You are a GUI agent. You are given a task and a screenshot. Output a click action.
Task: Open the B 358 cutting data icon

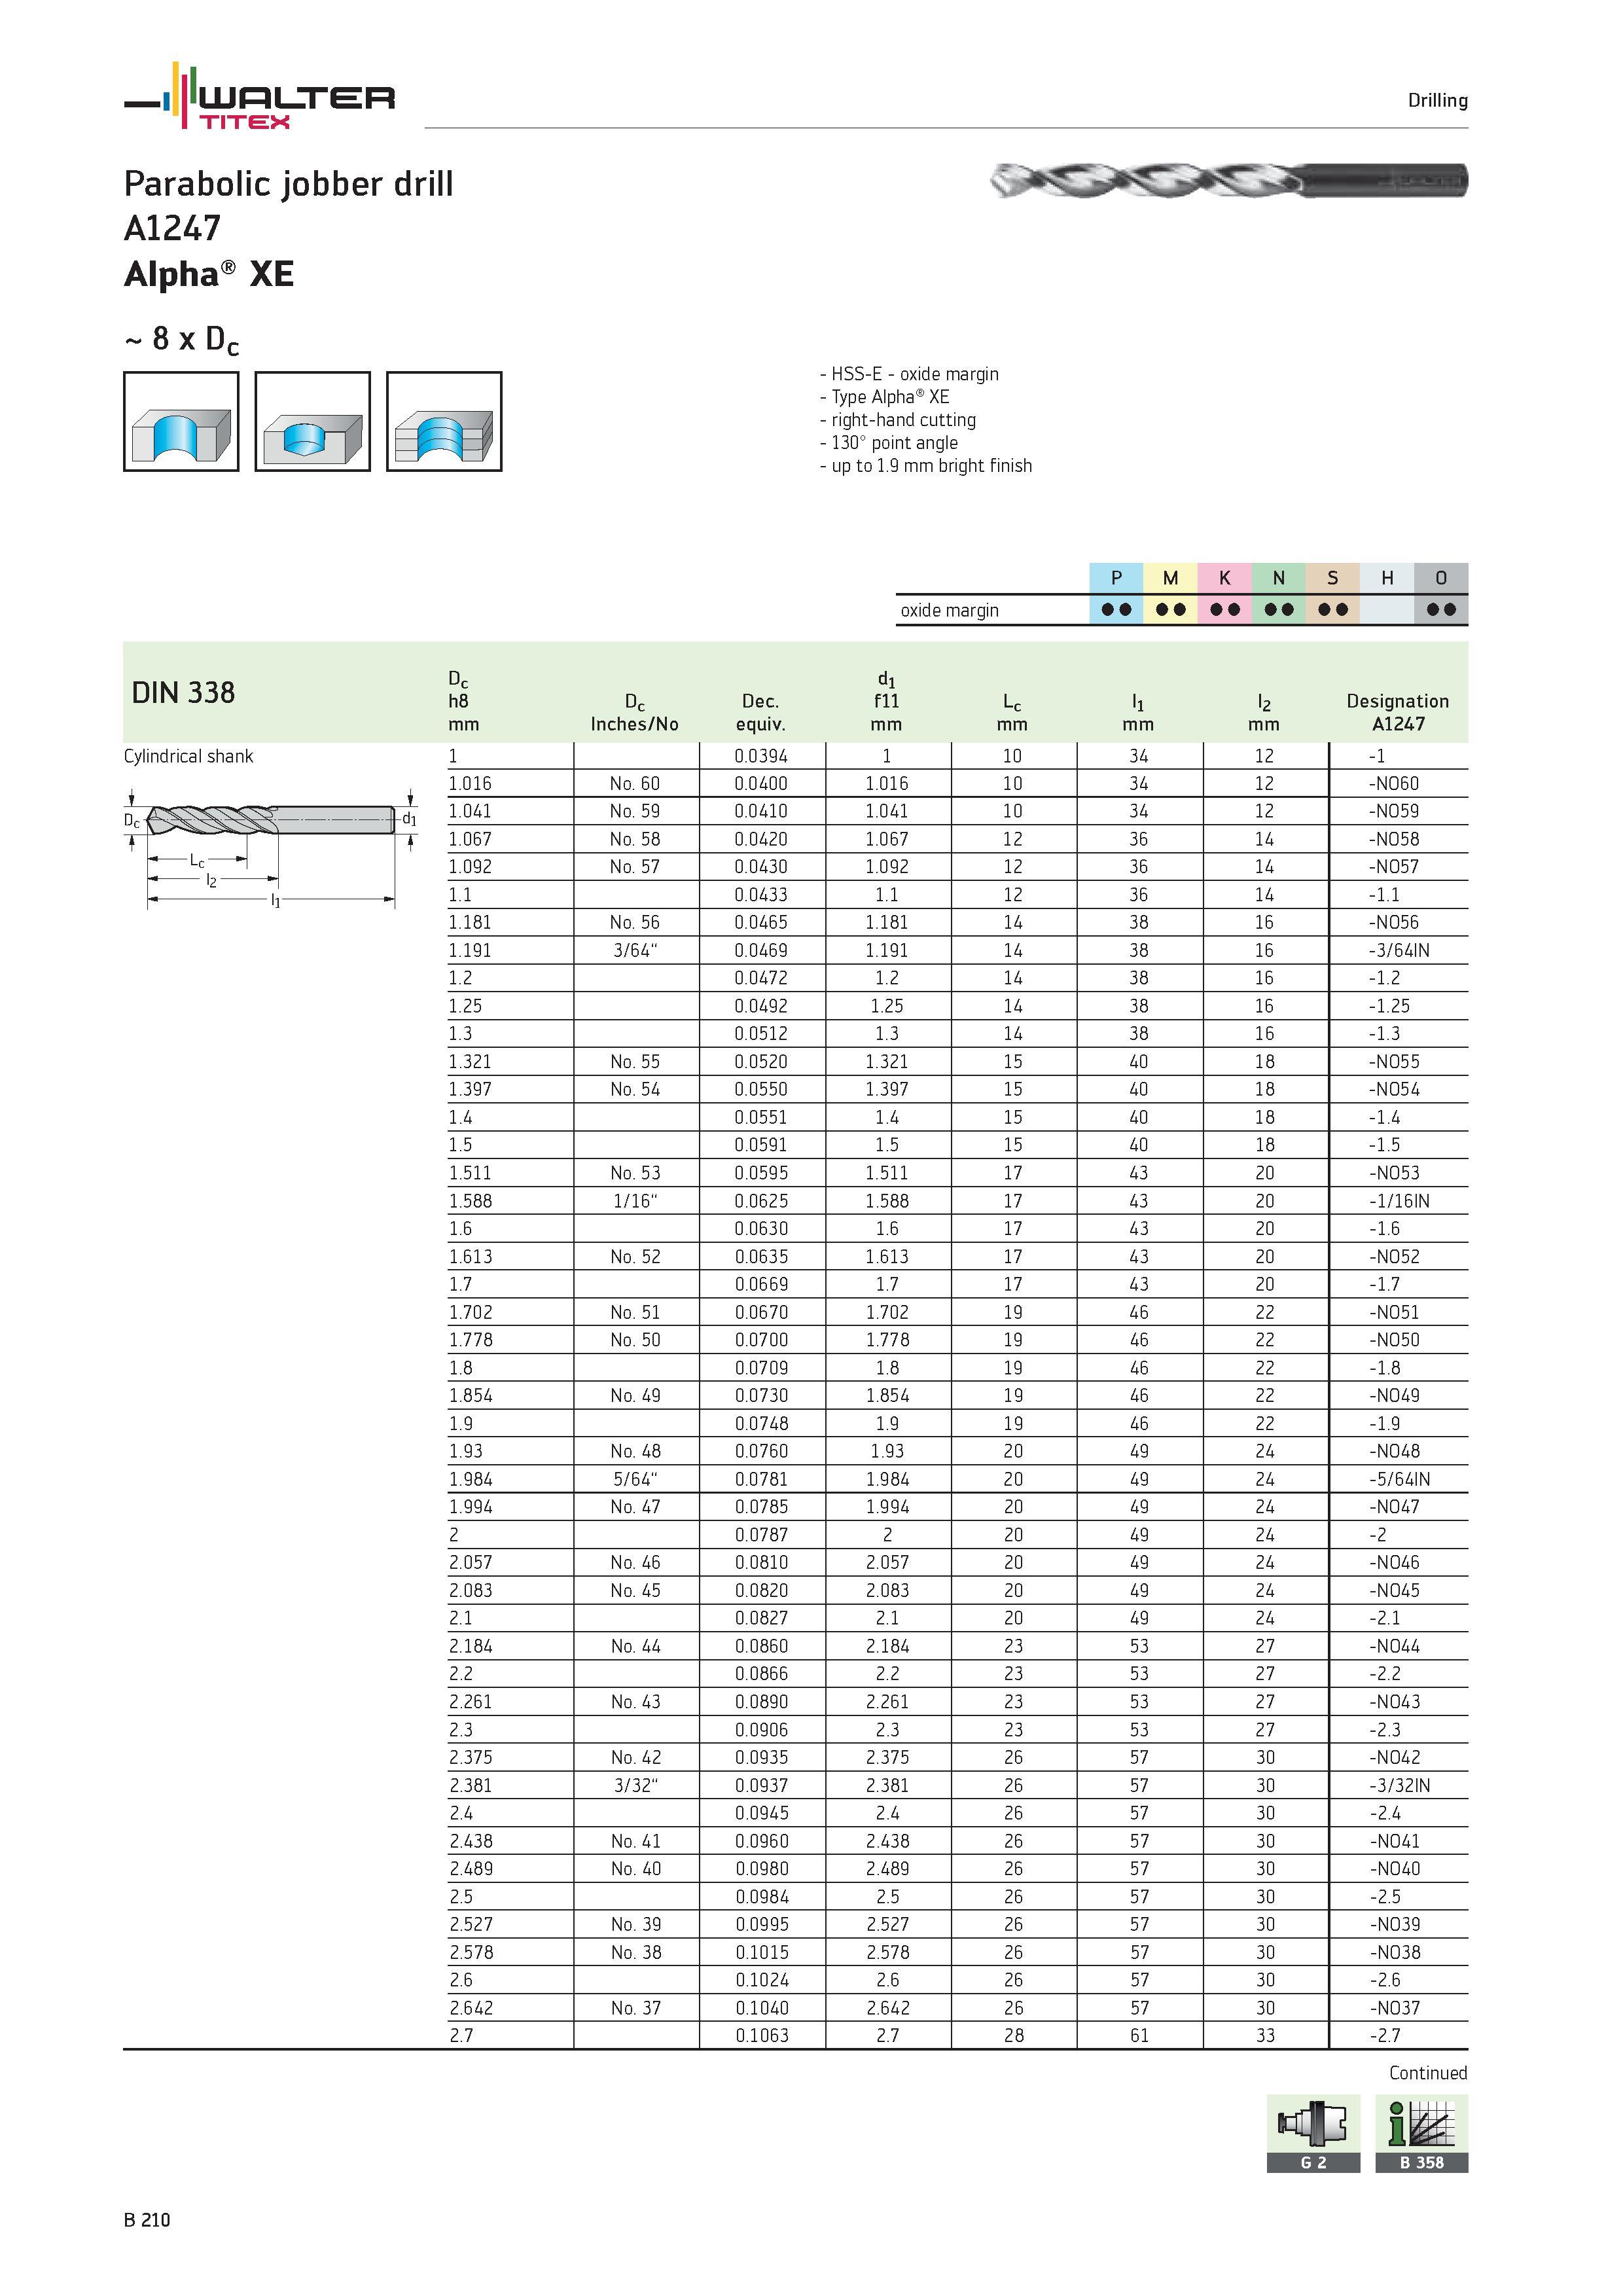pyautogui.click(x=1421, y=2133)
